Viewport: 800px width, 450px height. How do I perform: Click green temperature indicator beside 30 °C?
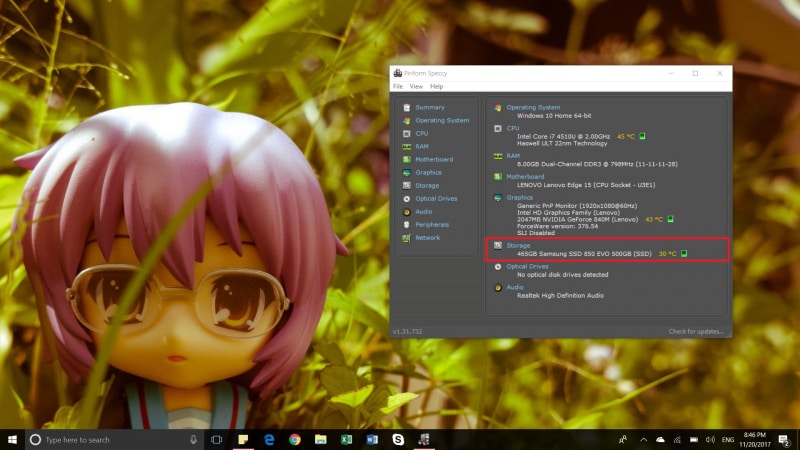(x=684, y=254)
